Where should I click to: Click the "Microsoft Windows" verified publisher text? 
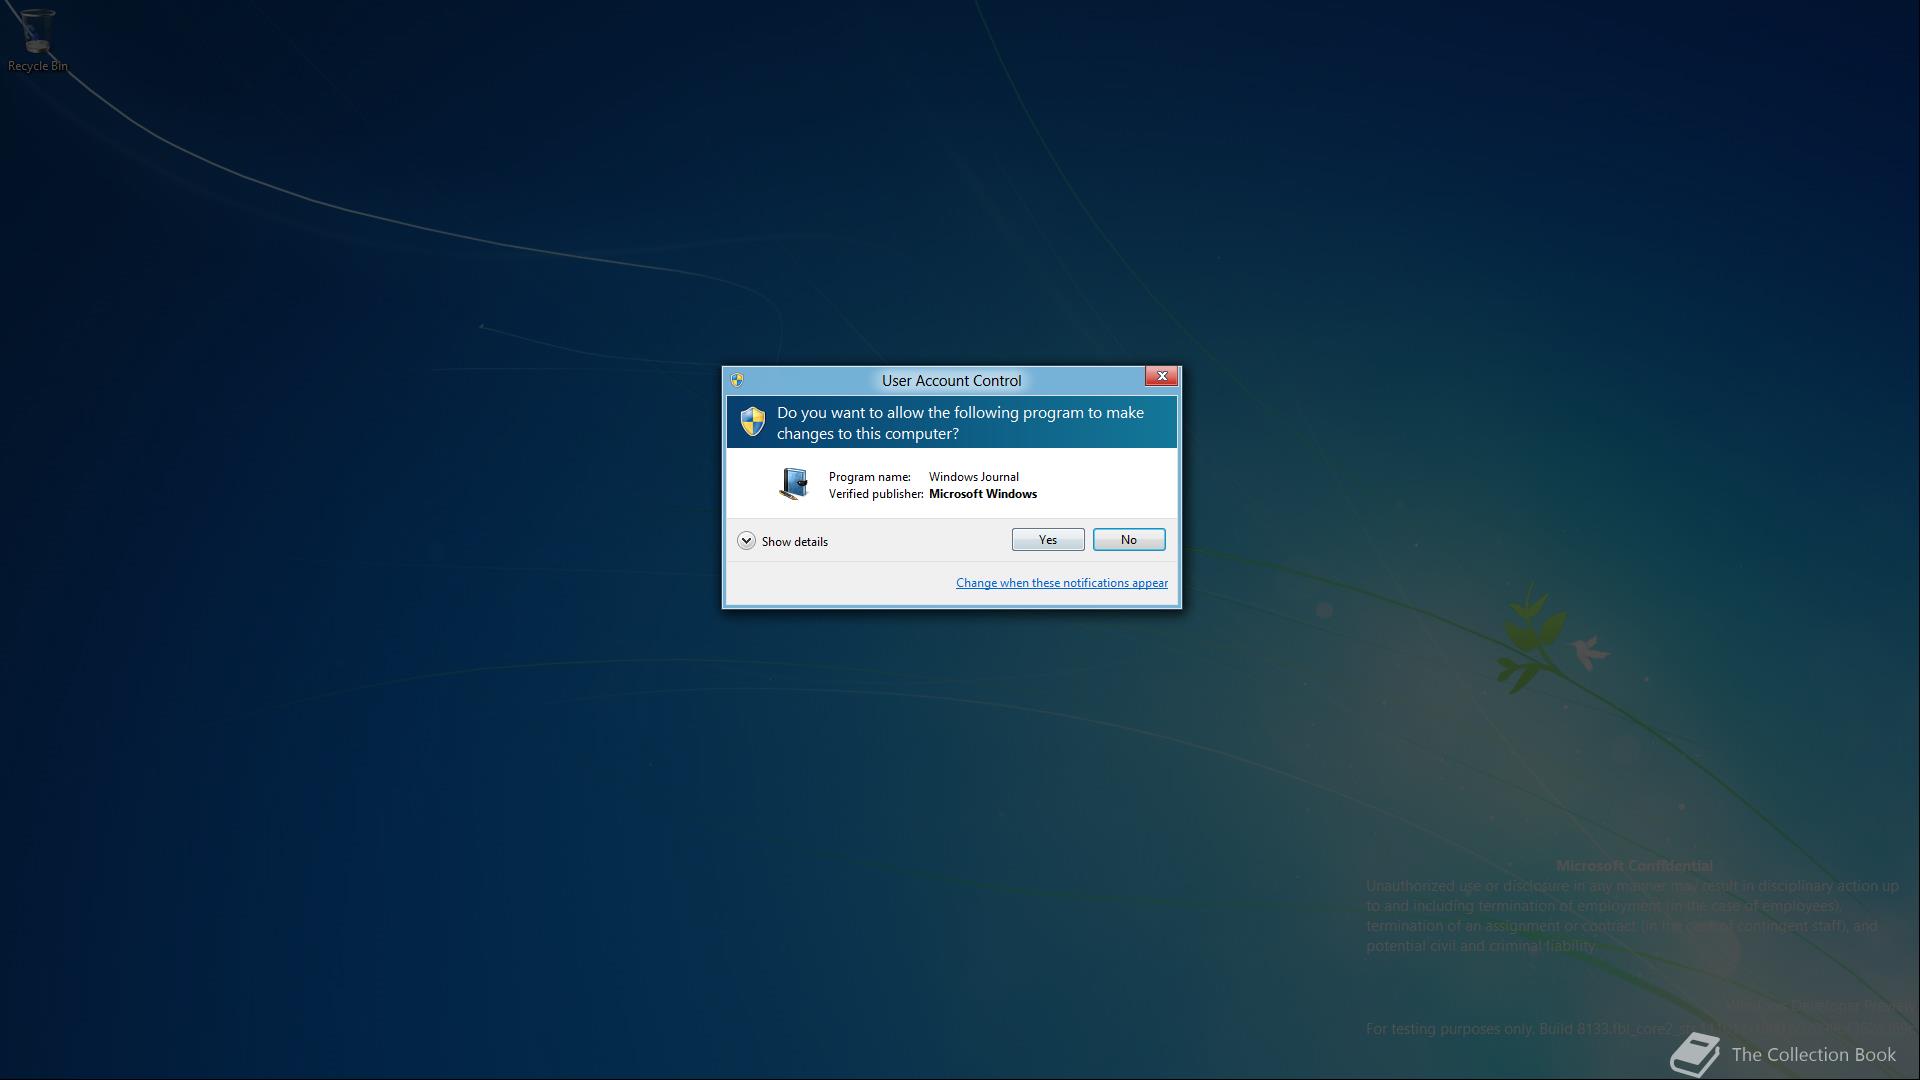pos(982,494)
